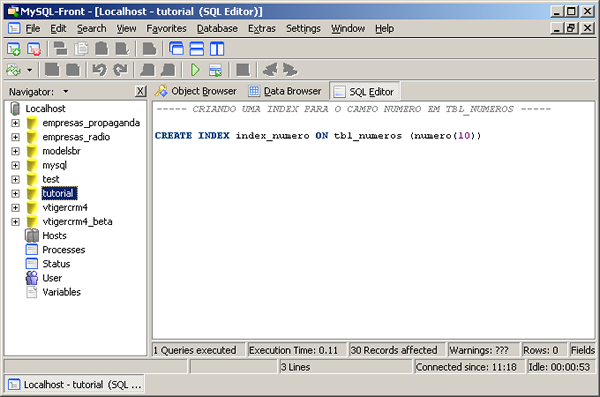Open the Extras menu
600x397 pixels.
(262, 29)
